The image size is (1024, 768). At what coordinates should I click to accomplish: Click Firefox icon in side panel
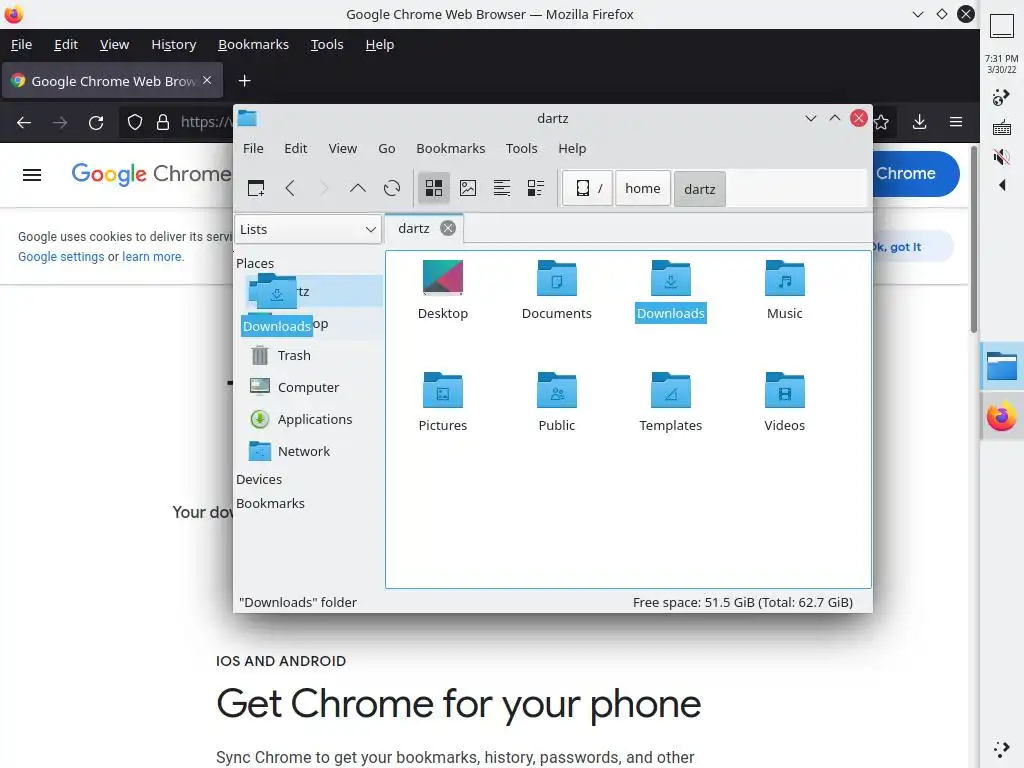pyautogui.click(x=1002, y=417)
